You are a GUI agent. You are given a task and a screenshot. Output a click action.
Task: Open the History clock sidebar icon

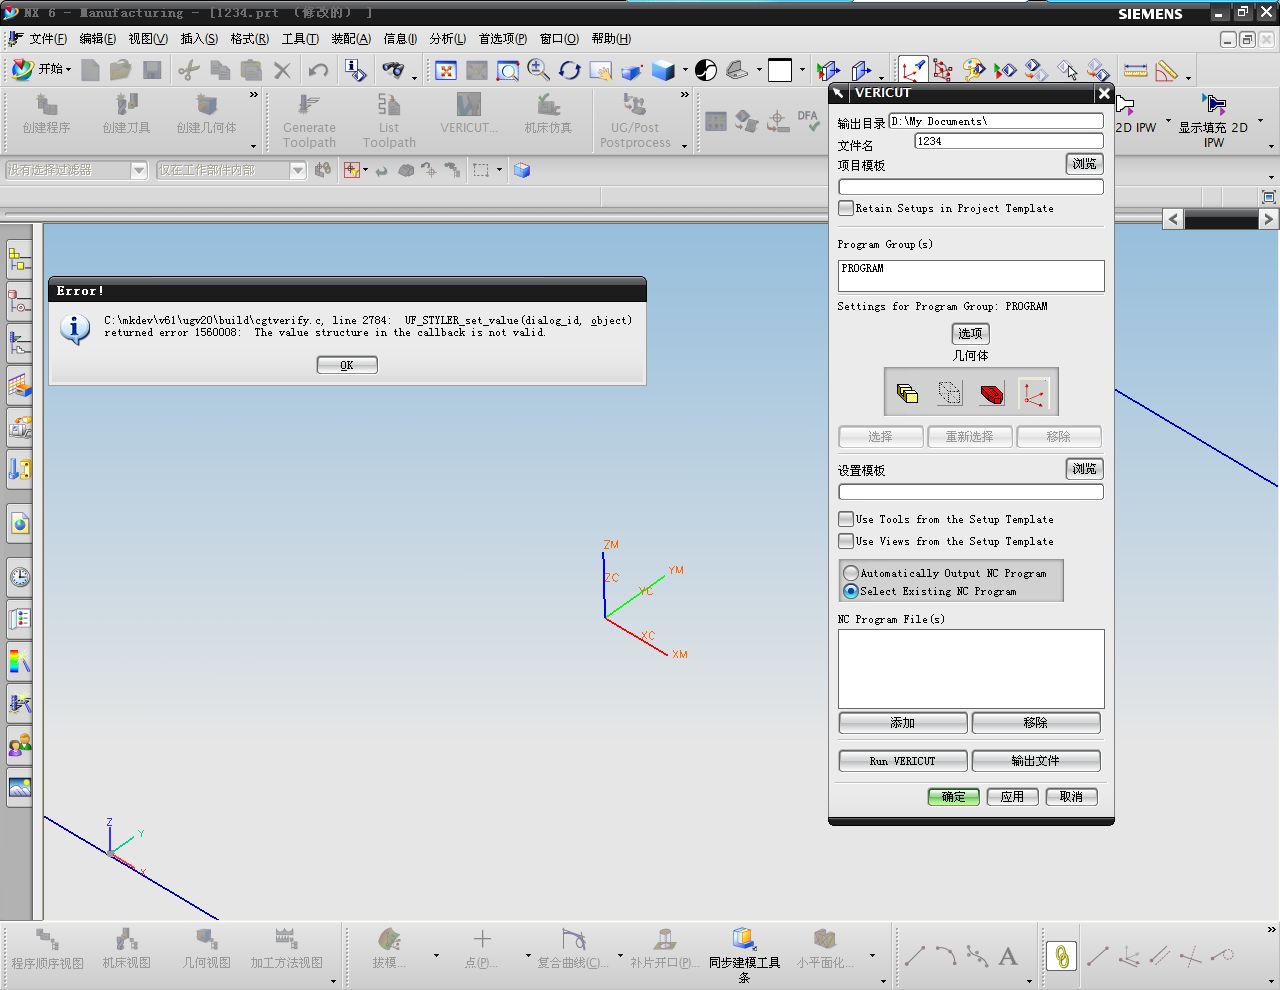19,577
